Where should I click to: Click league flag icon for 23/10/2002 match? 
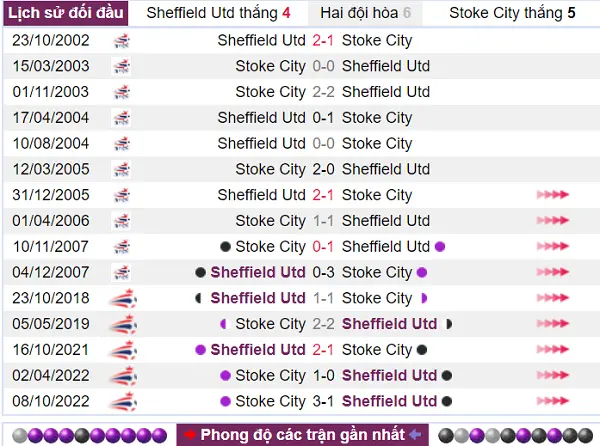coord(122,41)
